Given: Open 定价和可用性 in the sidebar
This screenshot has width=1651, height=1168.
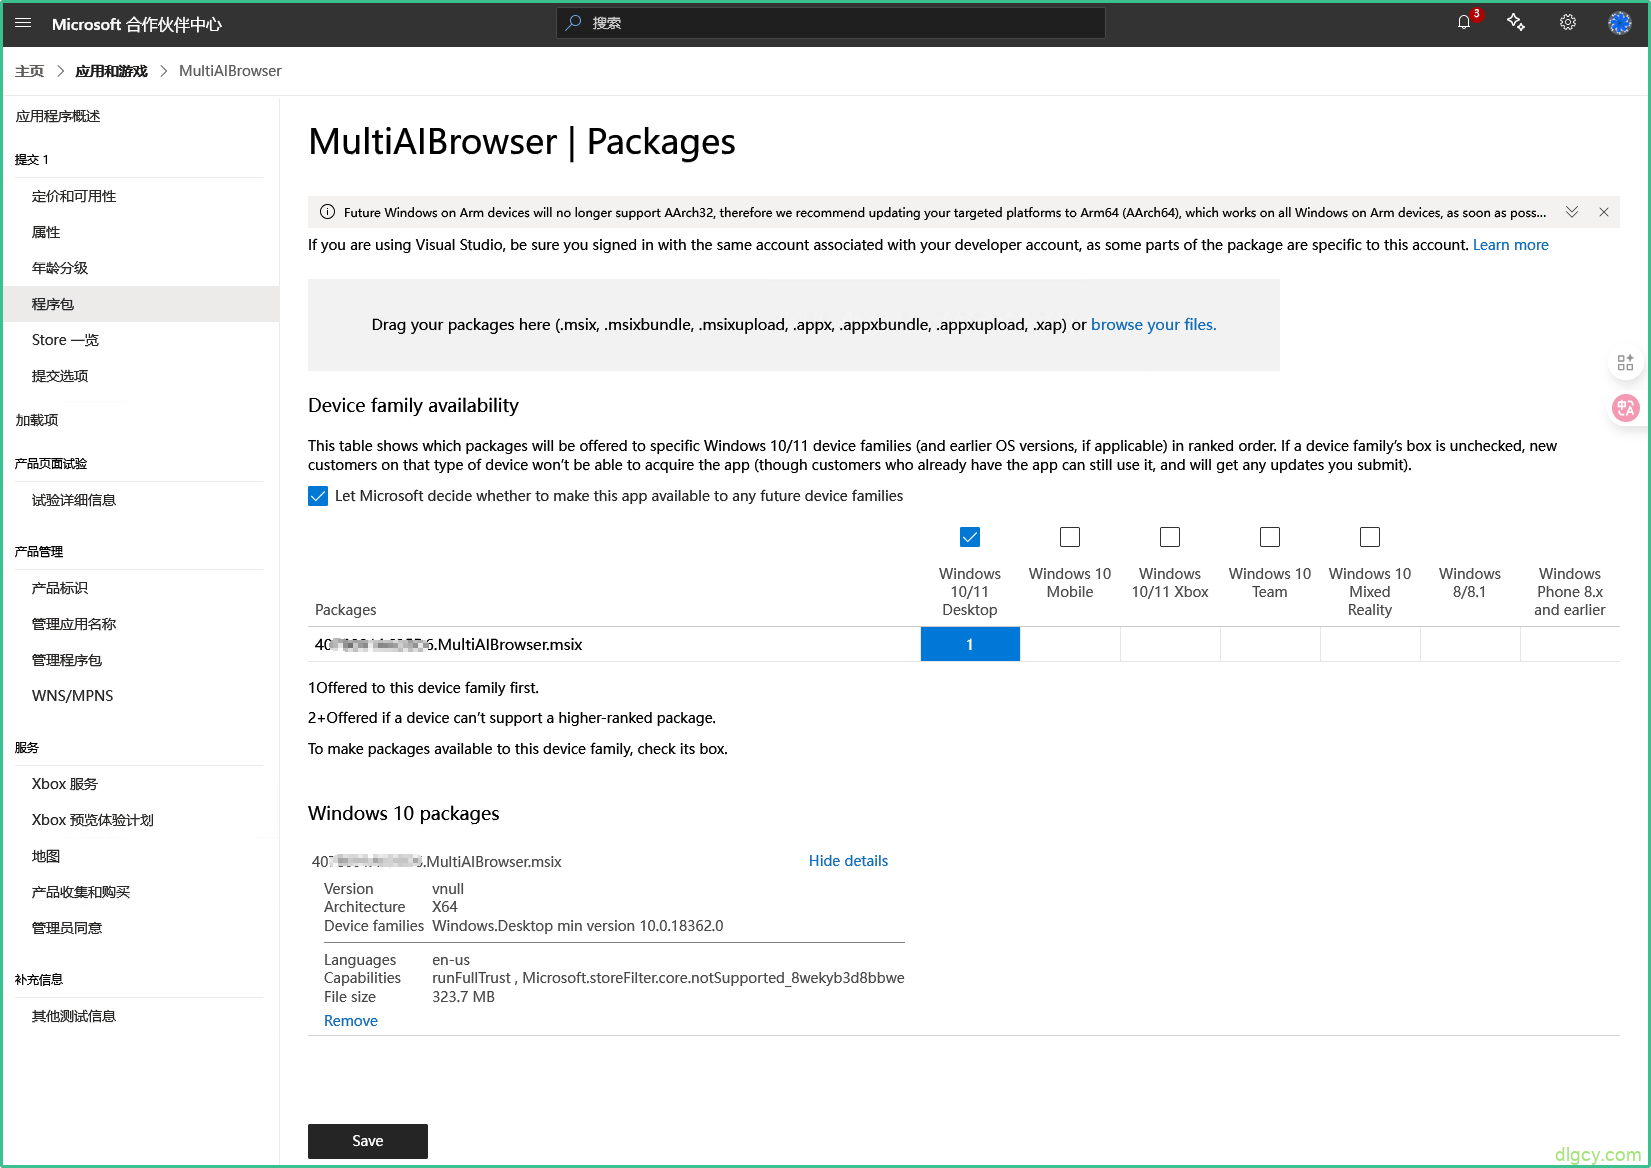Looking at the screenshot, I should 74,196.
